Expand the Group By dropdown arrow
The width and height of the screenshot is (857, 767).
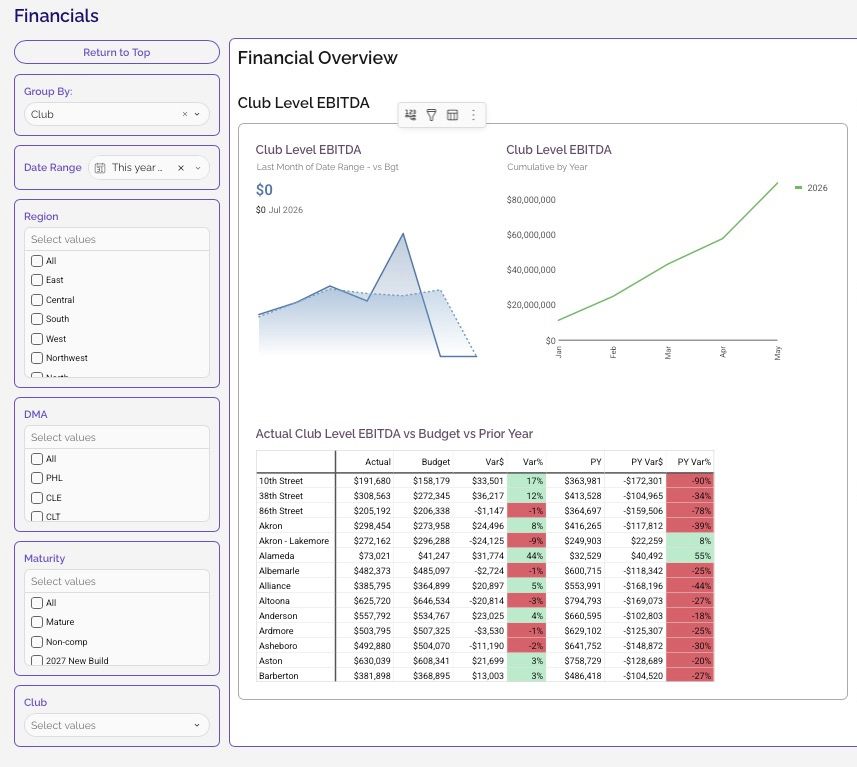coord(197,114)
